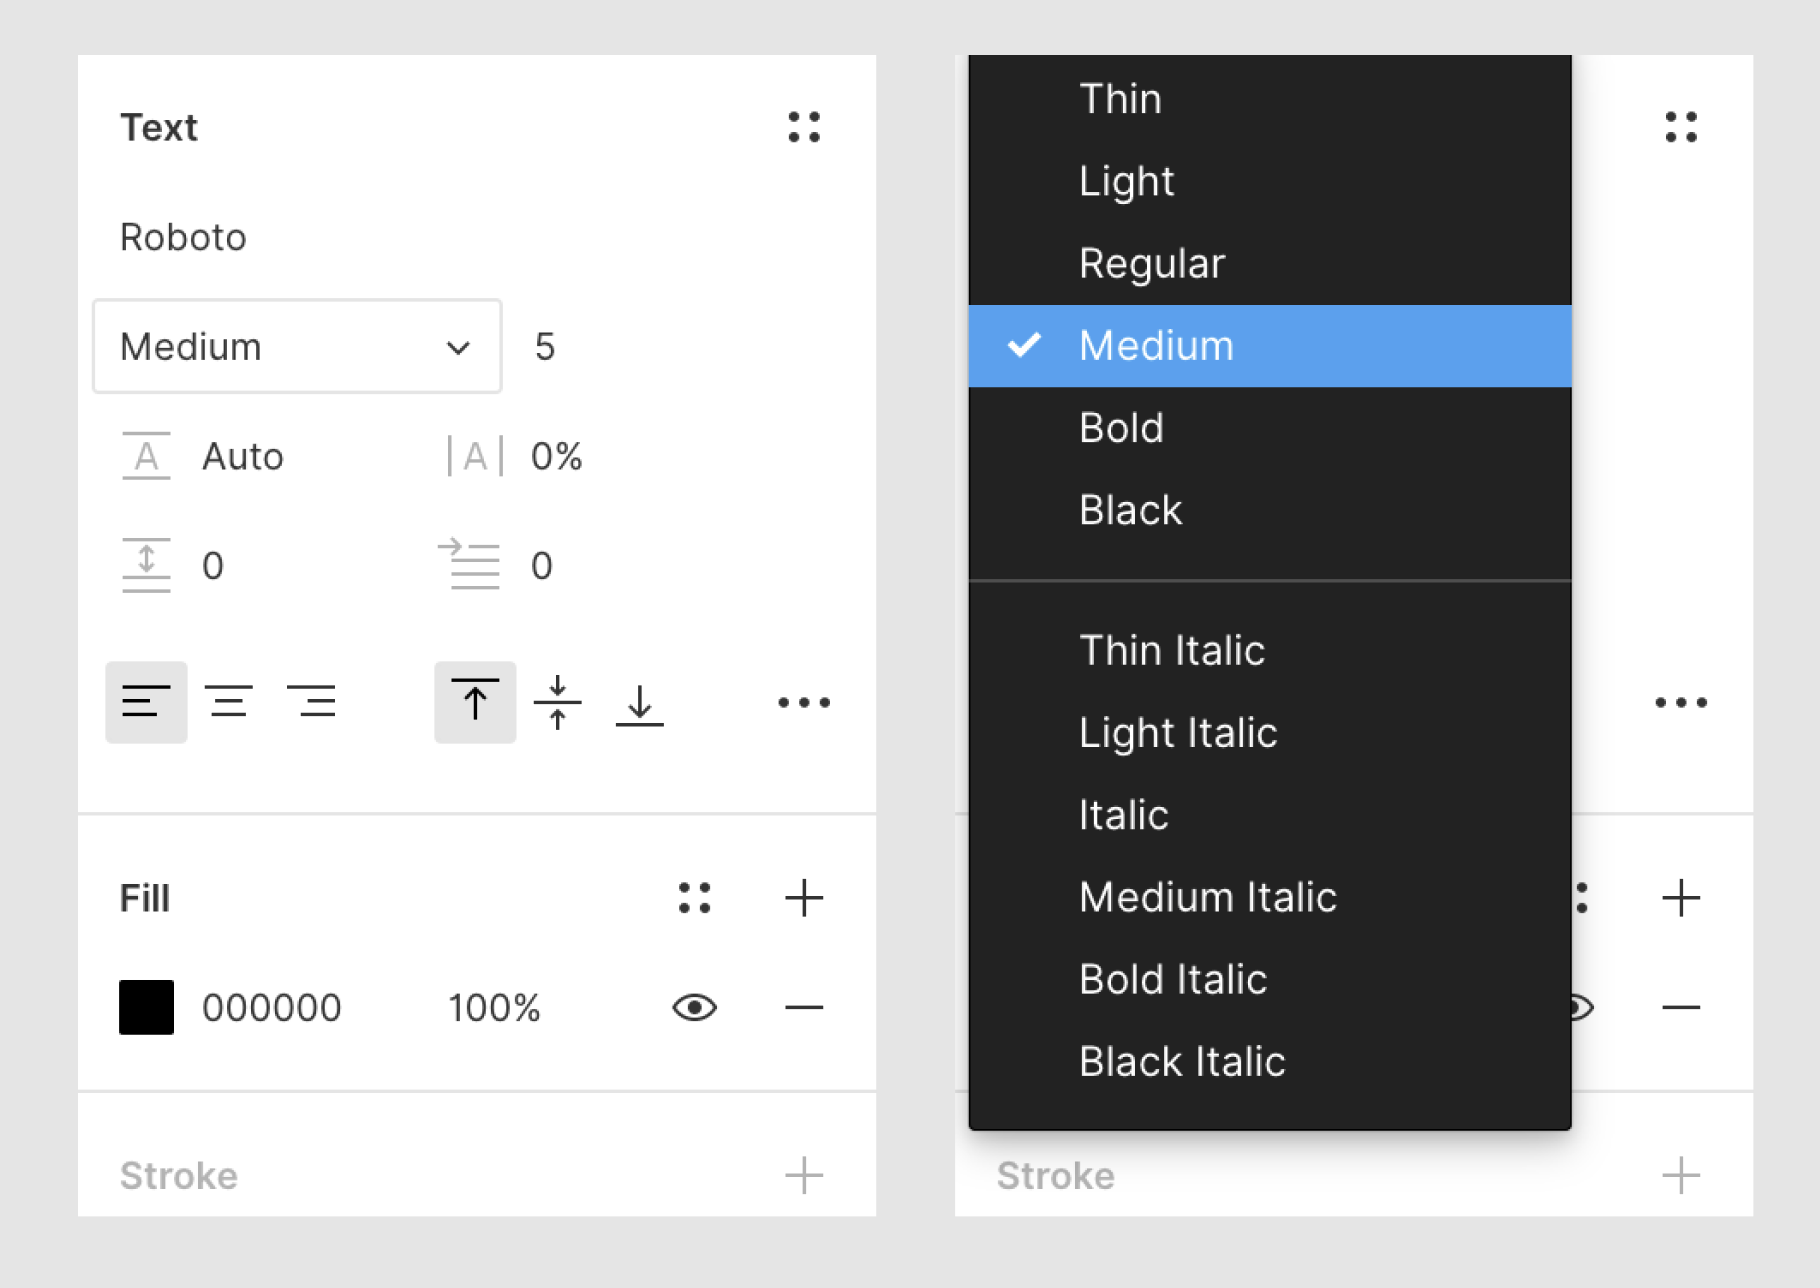Open the text styles four-dot icon
The height and width of the screenshot is (1288, 1820).
pyautogui.click(x=804, y=127)
